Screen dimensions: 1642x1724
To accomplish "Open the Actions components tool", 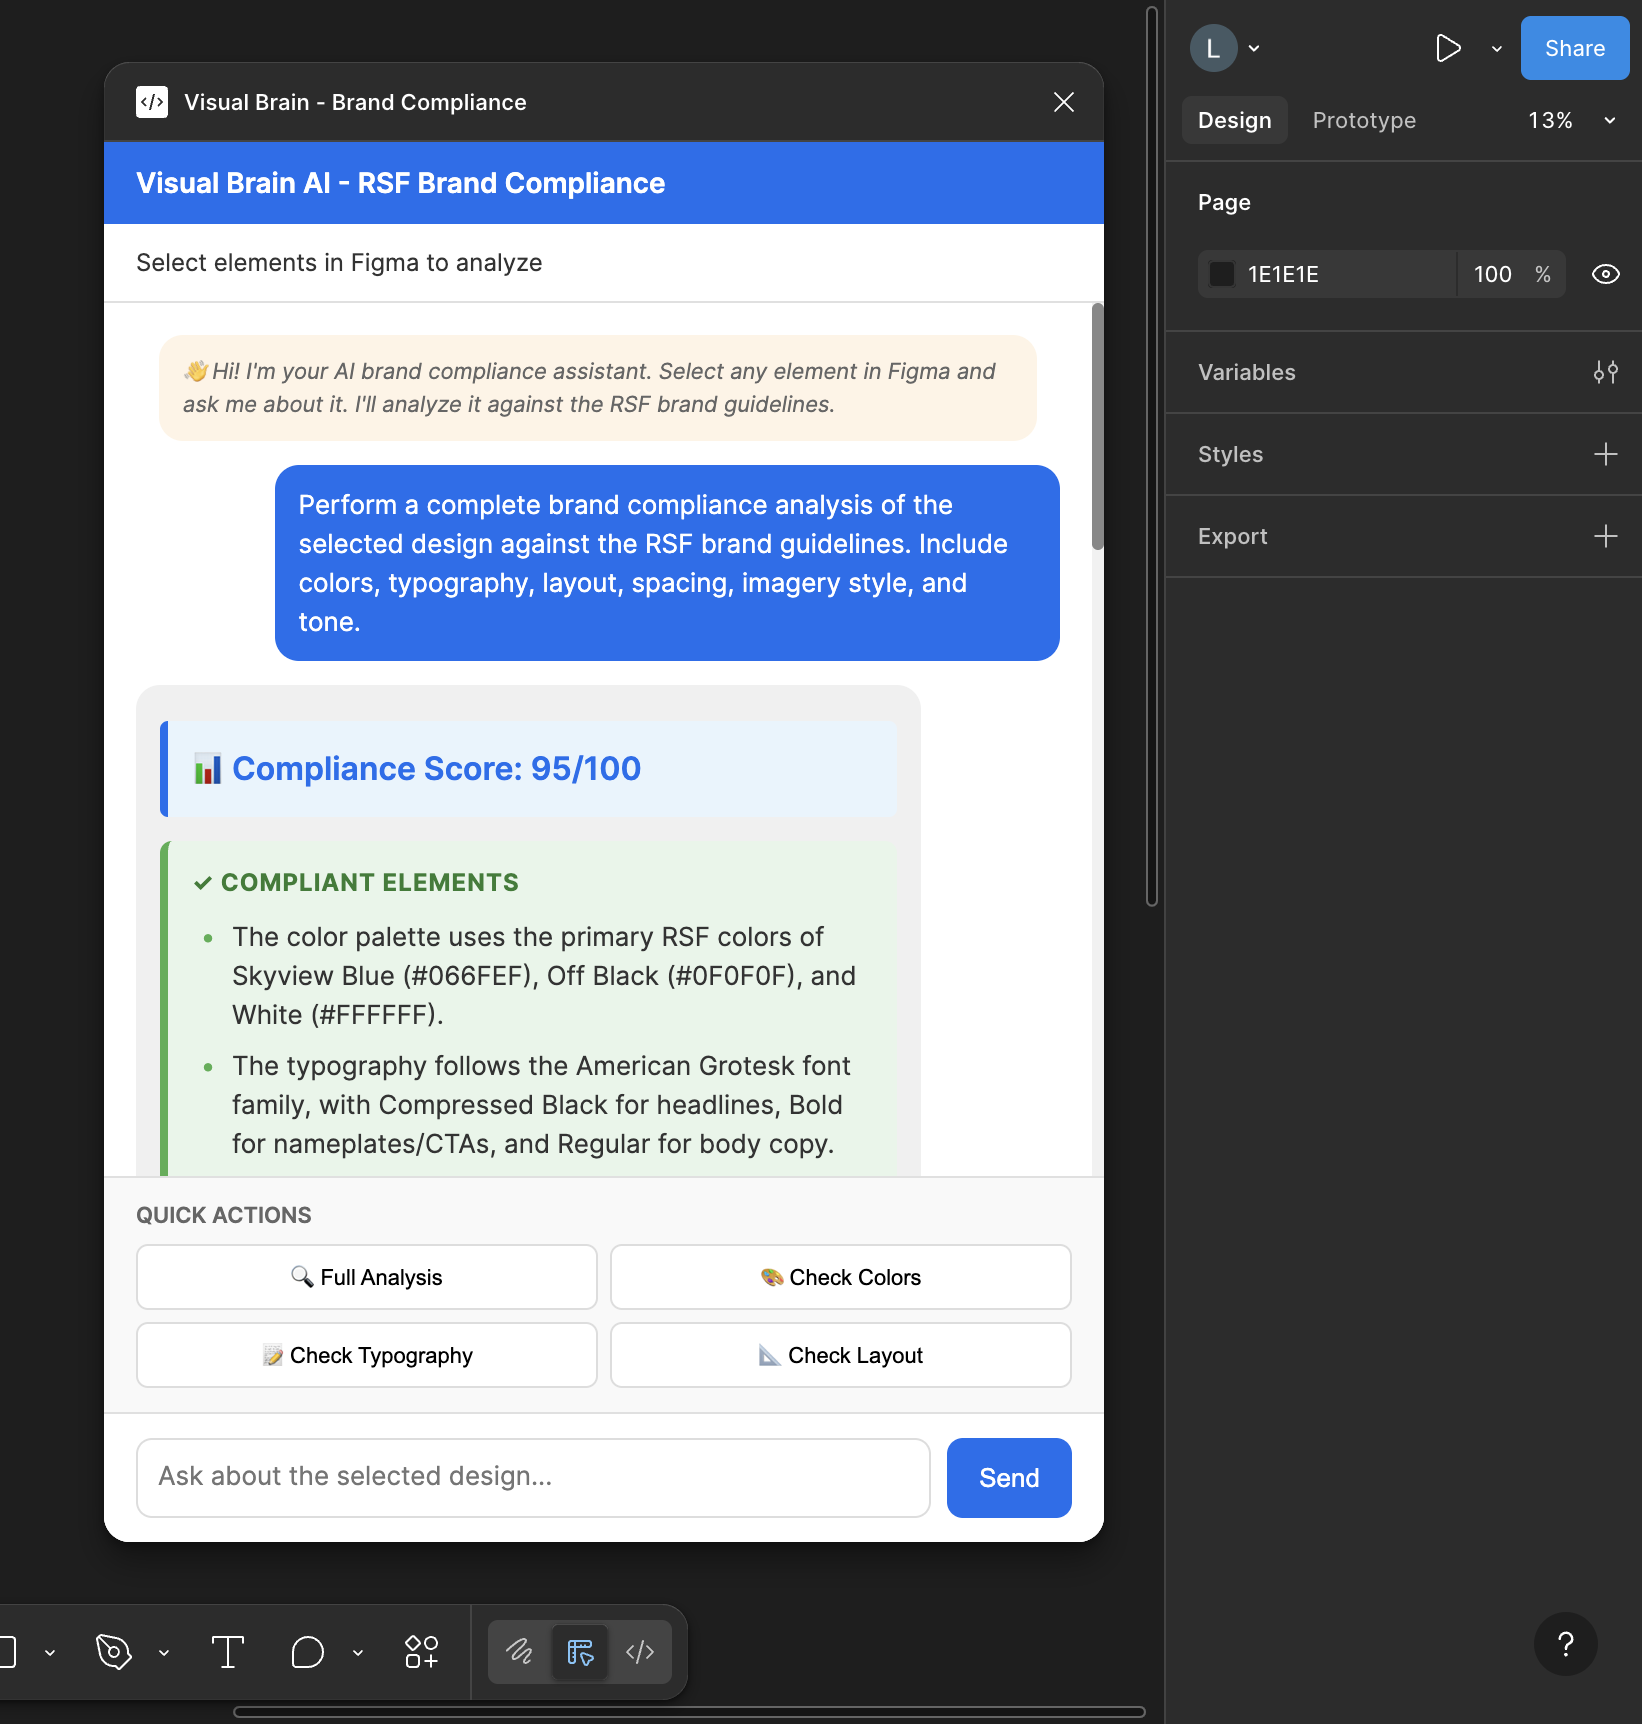I will point(421,1652).
